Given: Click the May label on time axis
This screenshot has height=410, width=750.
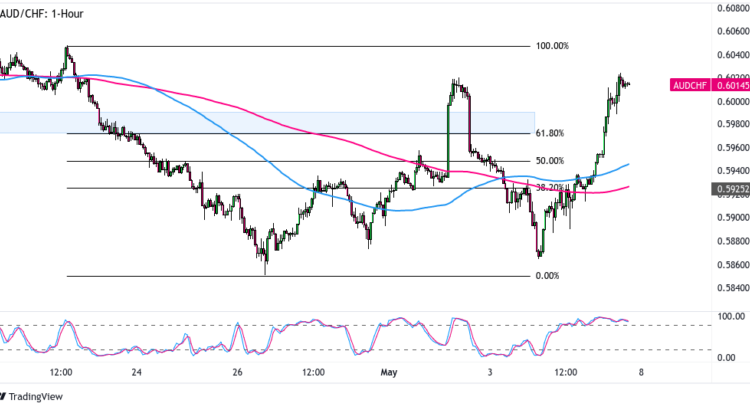Looking at the screenshot, I should 388,371.
